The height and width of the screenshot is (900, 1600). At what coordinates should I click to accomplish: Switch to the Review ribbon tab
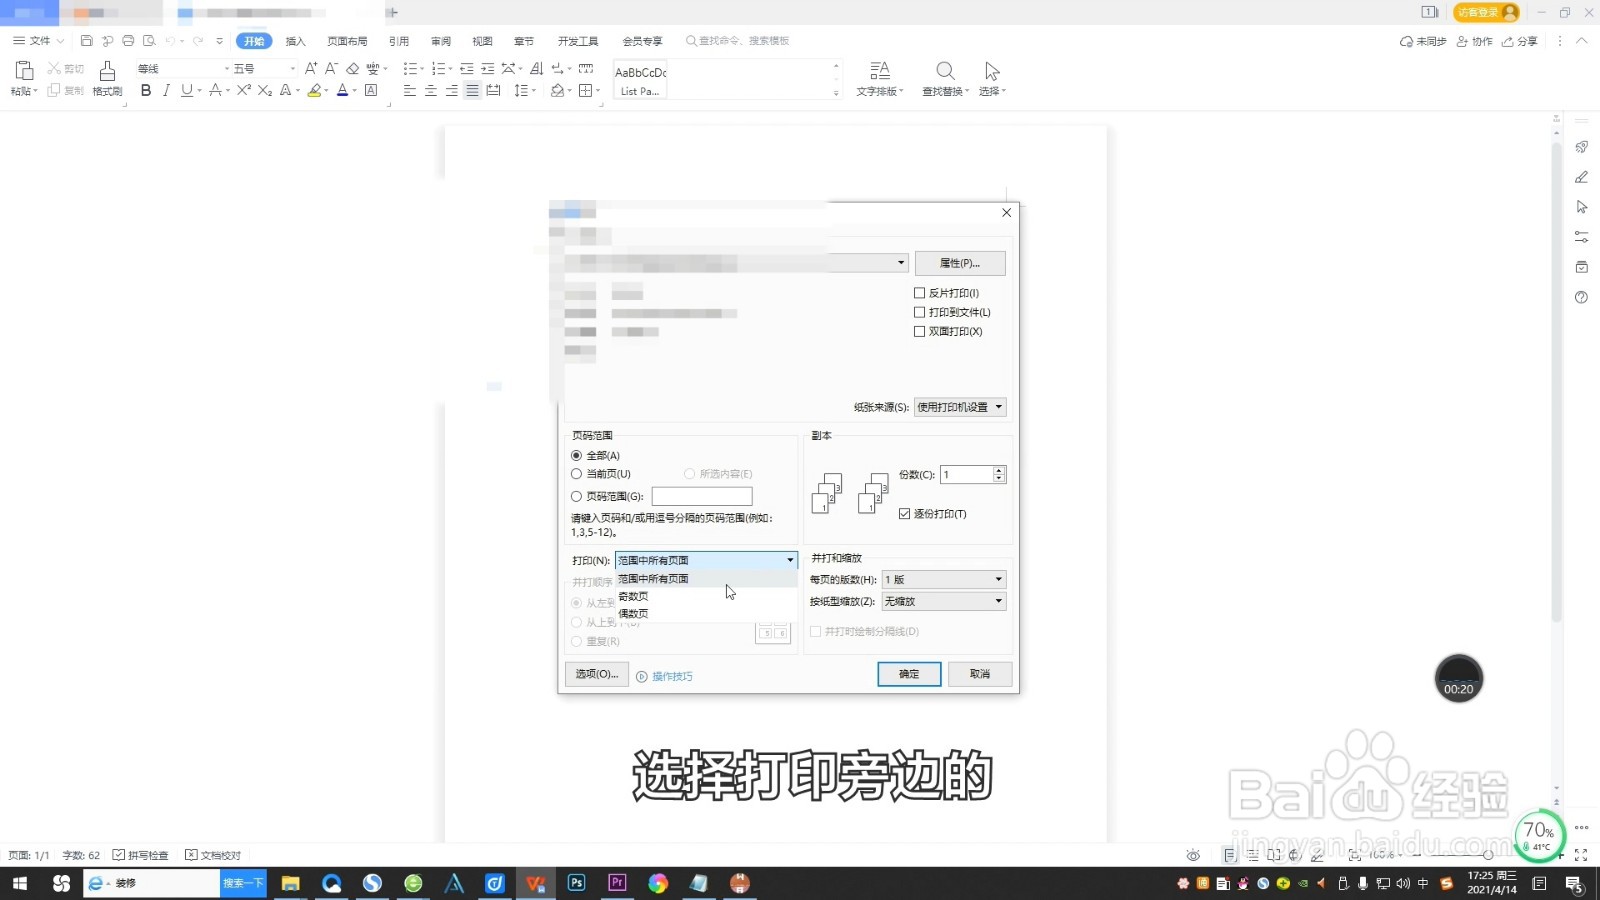point(440,41)
